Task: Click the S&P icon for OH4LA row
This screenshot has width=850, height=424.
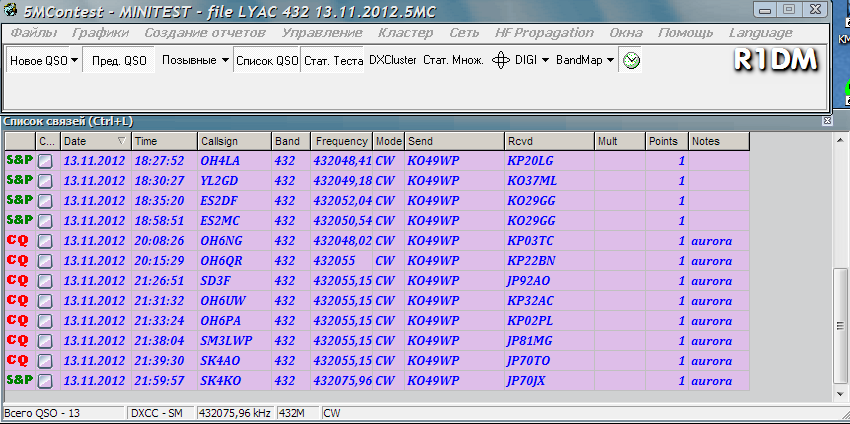Action: tap(18, 160)
